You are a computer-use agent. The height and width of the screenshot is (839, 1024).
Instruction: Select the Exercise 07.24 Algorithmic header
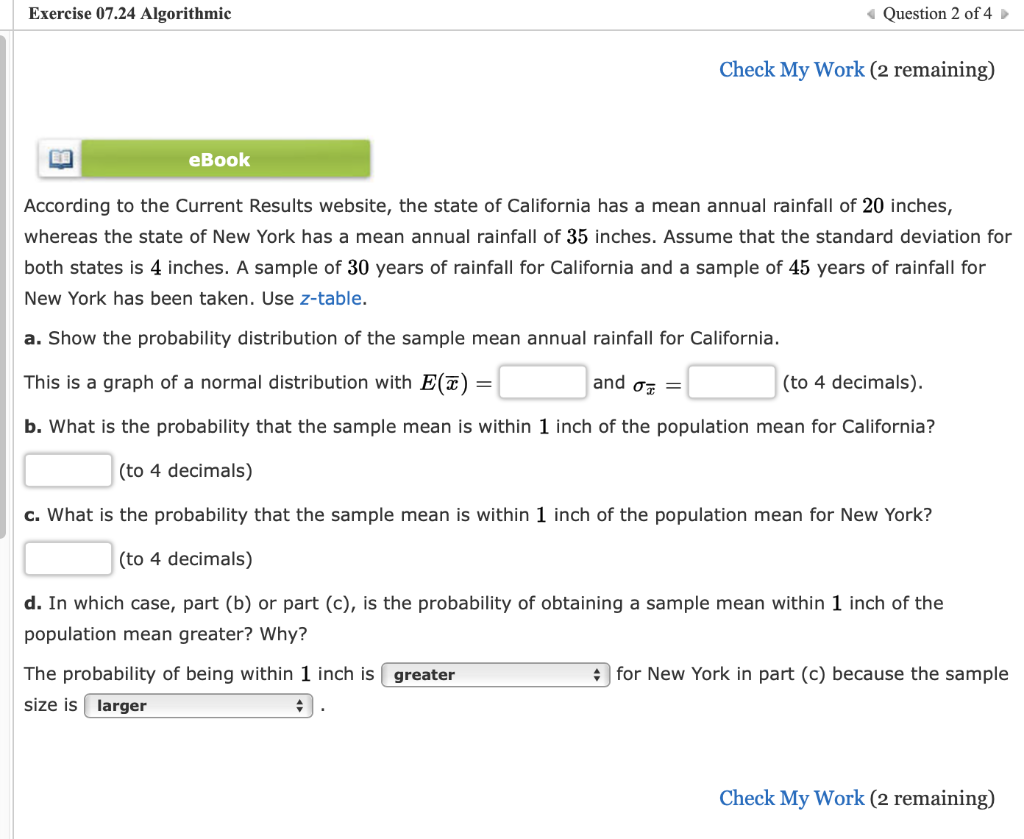tap(128, 13)
